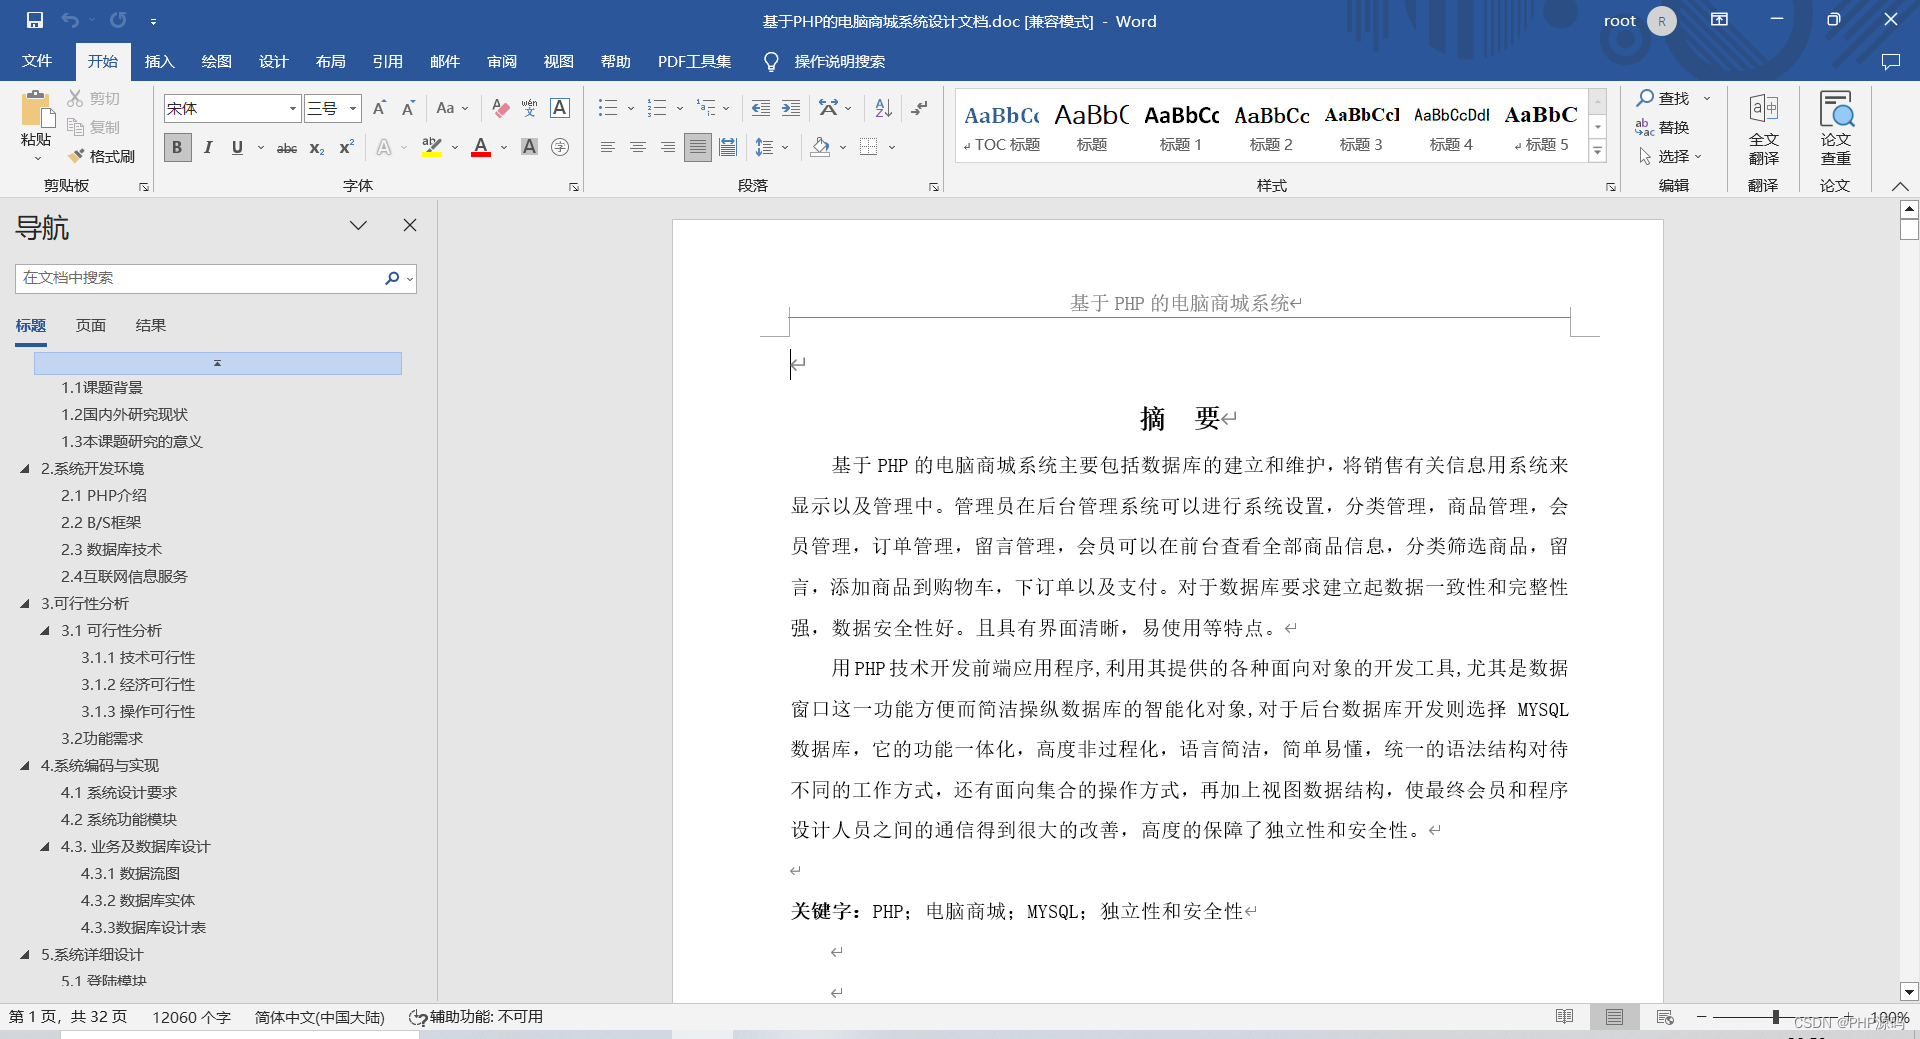
Task: Toggle superscript formatting
Action: pos(346,148)
